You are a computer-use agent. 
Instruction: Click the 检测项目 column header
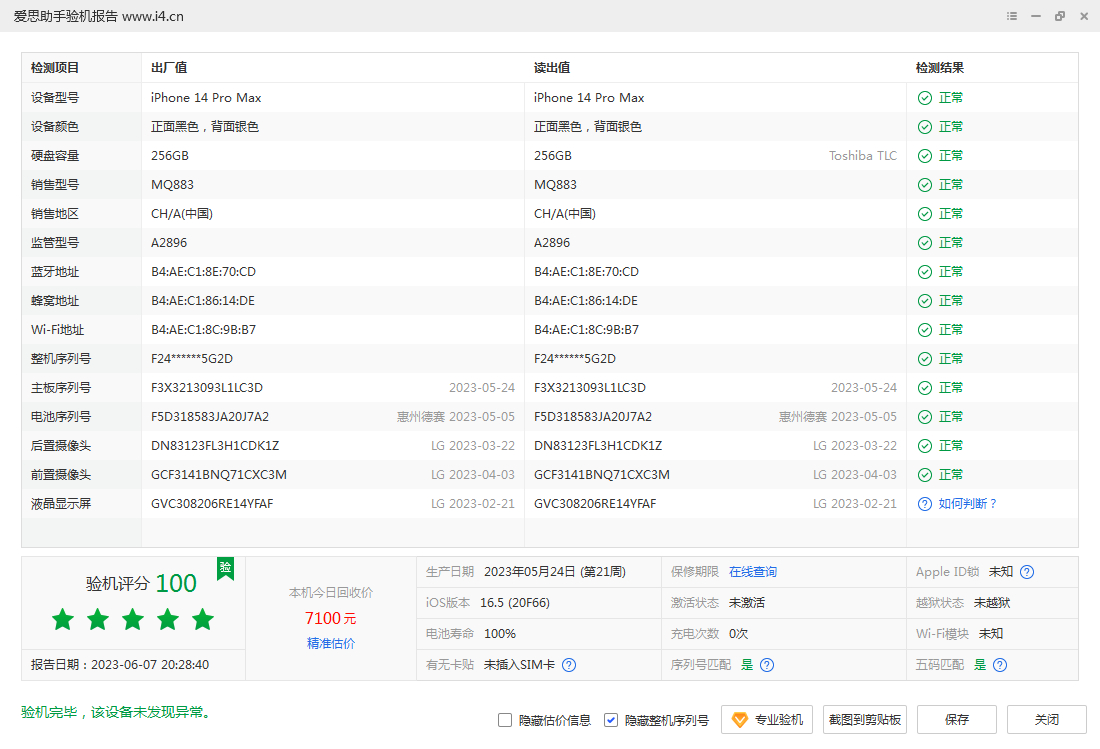[55, 68]
